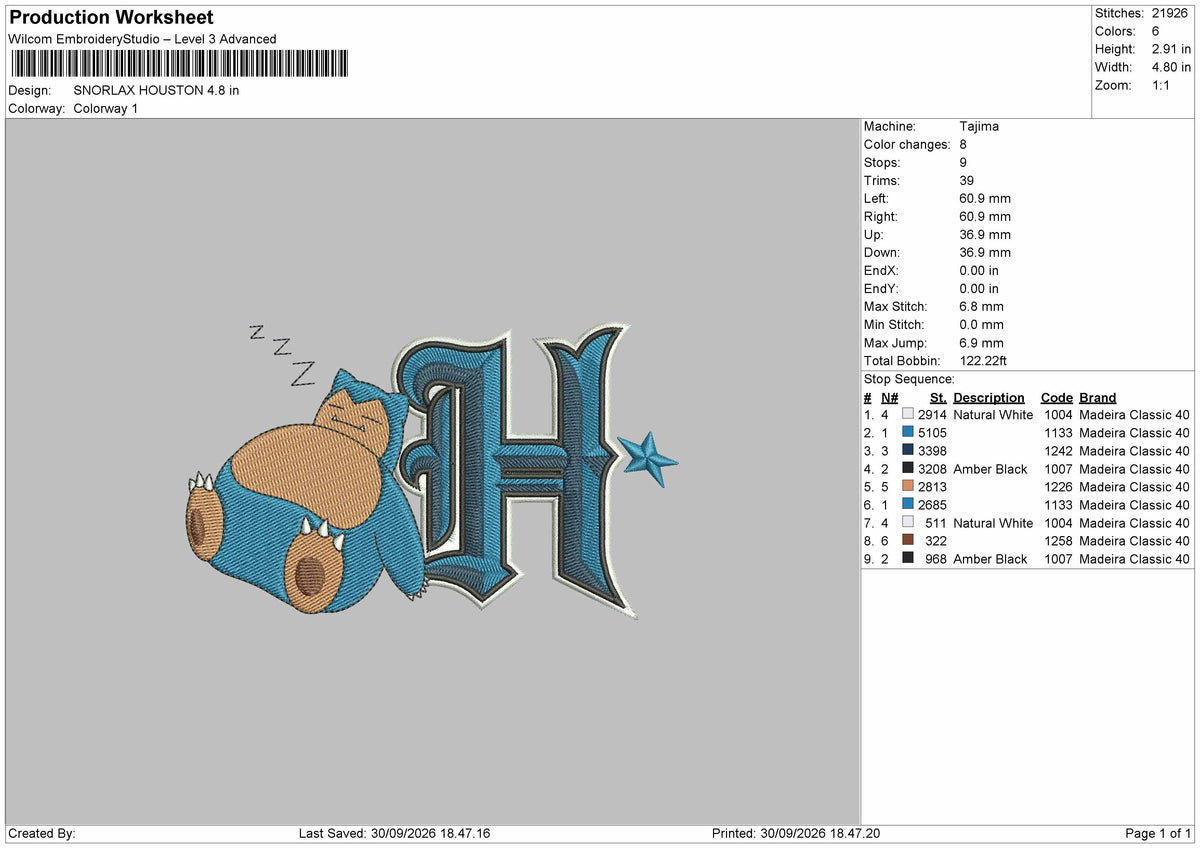This screenshot has height=848, width=1200.
Task: Click the Height value 2.91 in
Action: [x=1172, y=49]
